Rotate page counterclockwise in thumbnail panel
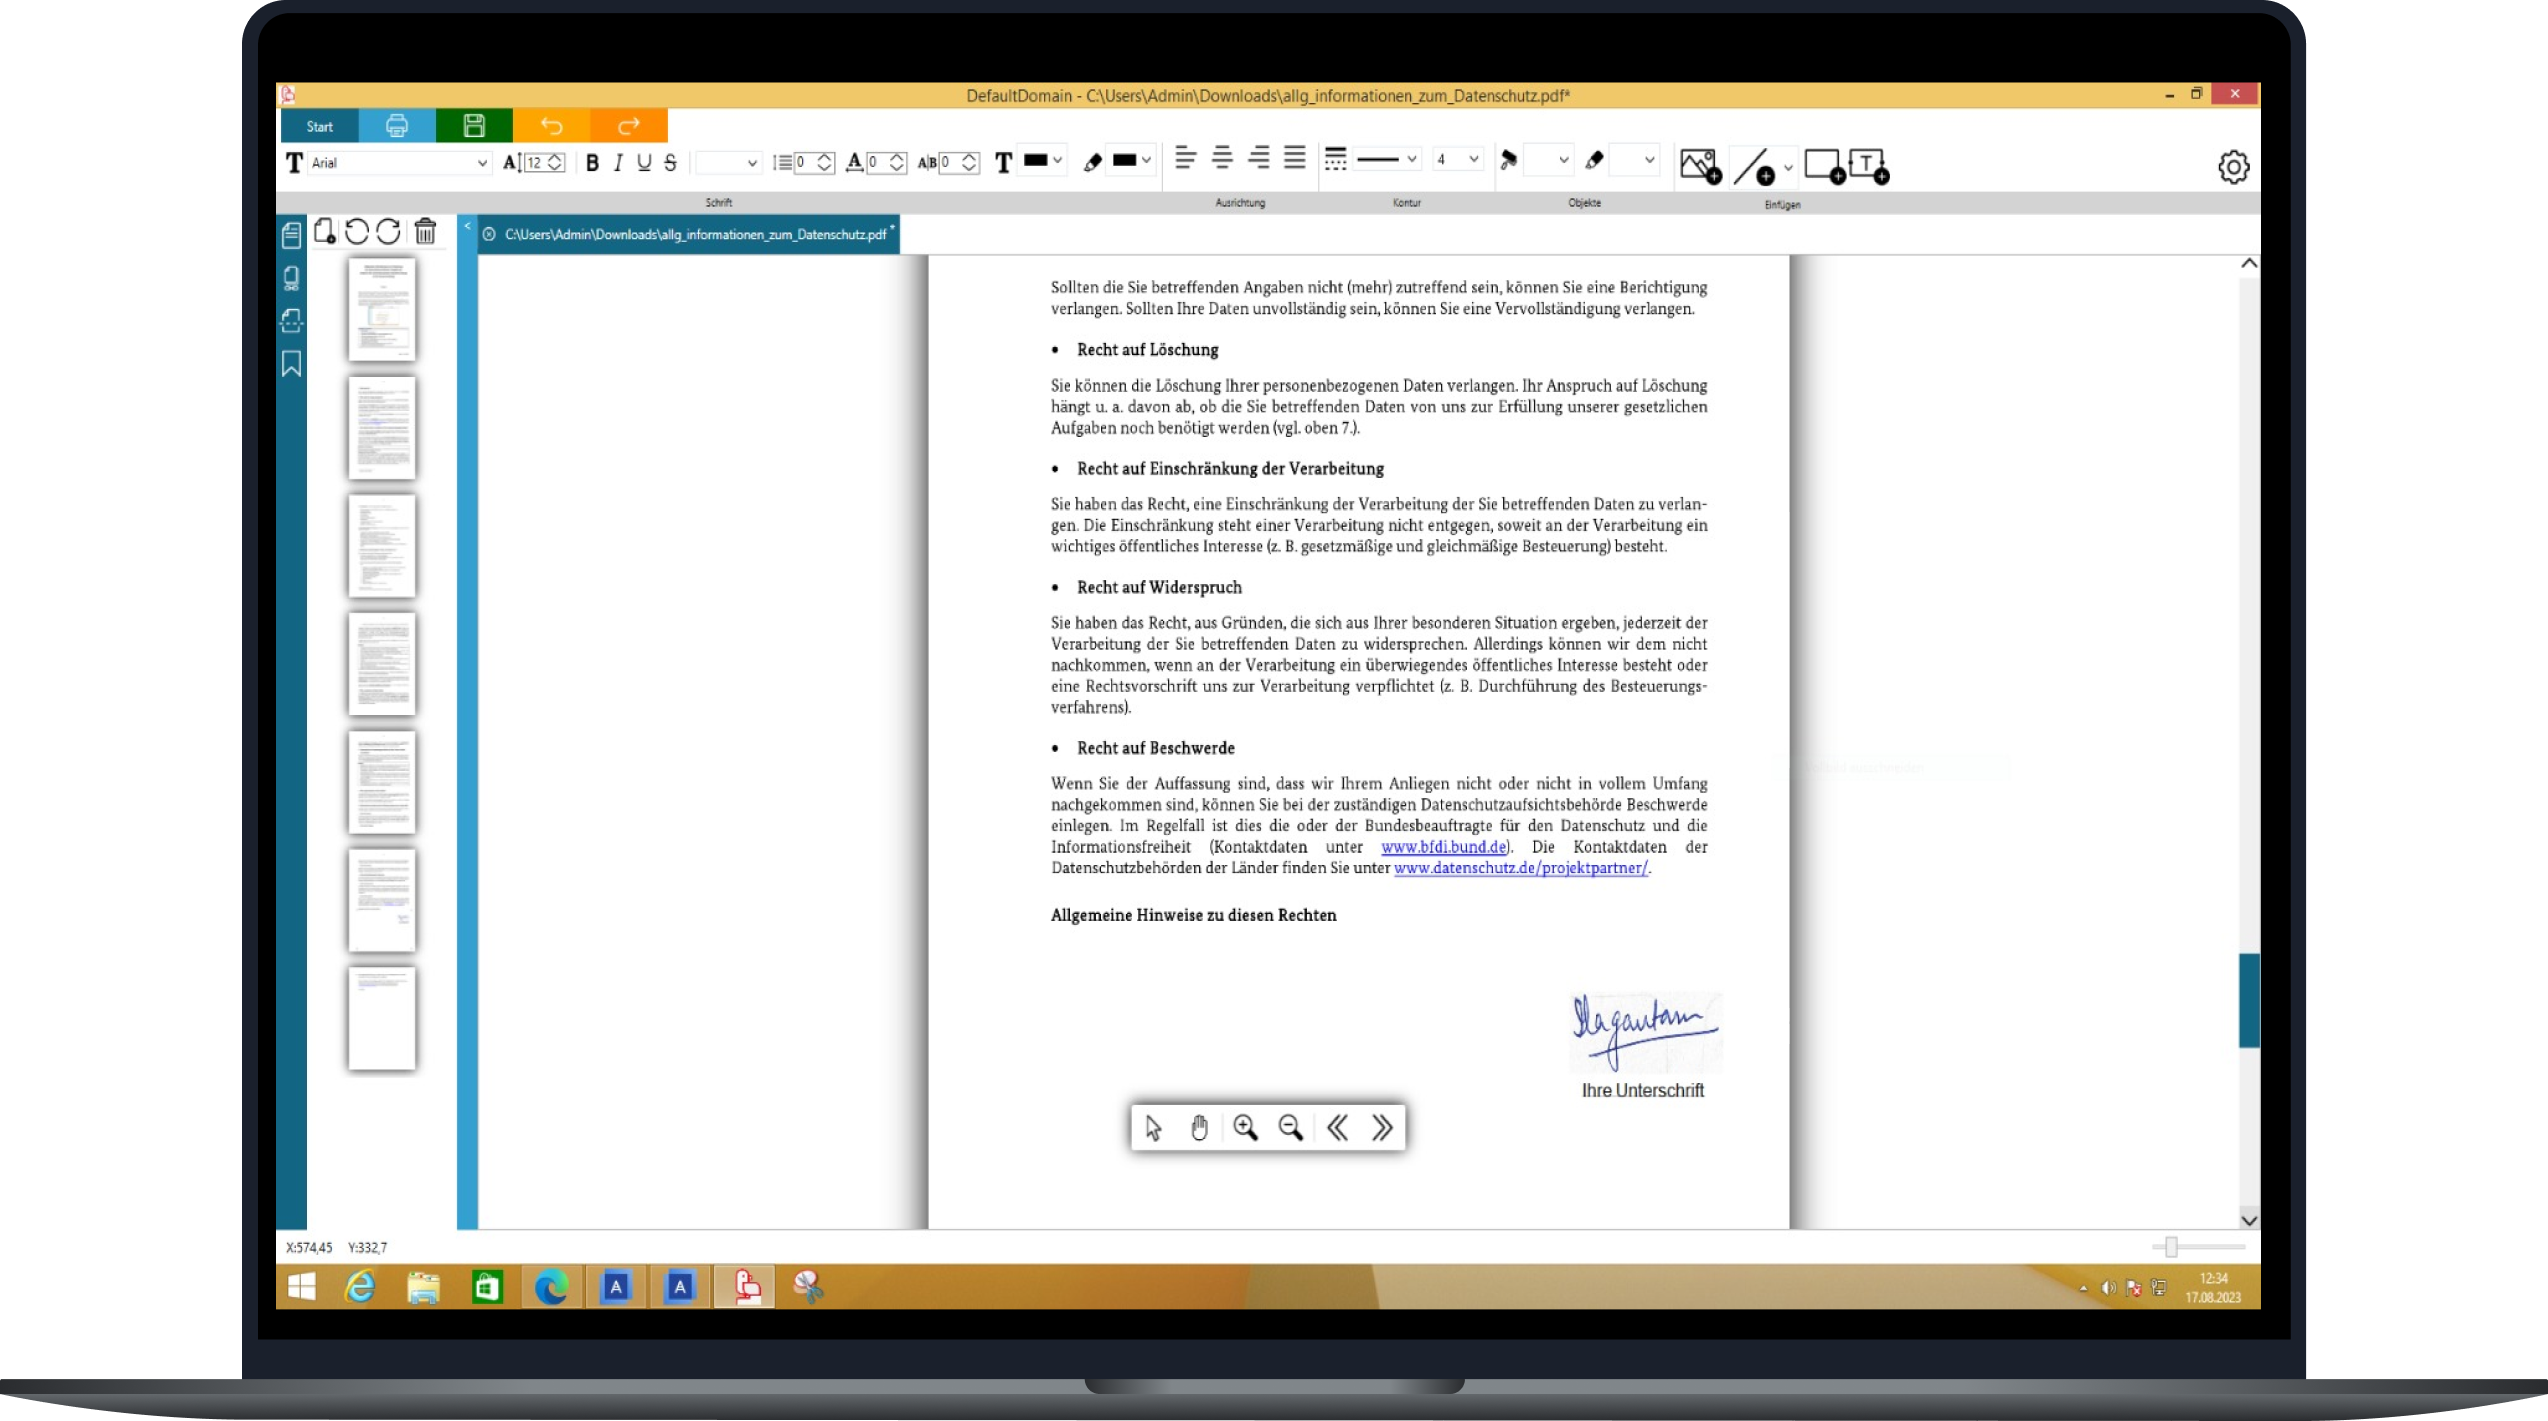Image resolution: width=2548 pixels, height=1421 pixels. pyautogui.click(x=356, y=232)
